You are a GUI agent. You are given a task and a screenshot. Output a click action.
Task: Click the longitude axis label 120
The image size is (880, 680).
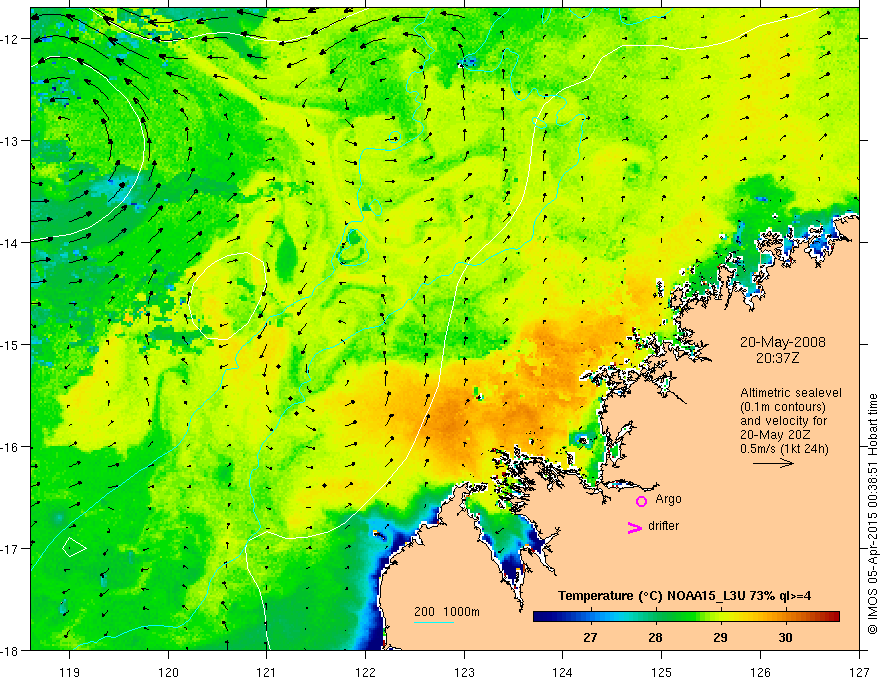tap(168, 672)
